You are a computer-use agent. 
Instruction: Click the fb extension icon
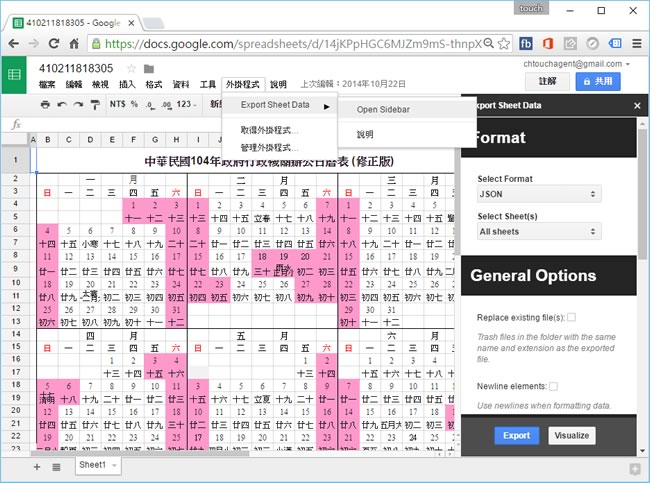pyautogui.click(x=526, y=43)
